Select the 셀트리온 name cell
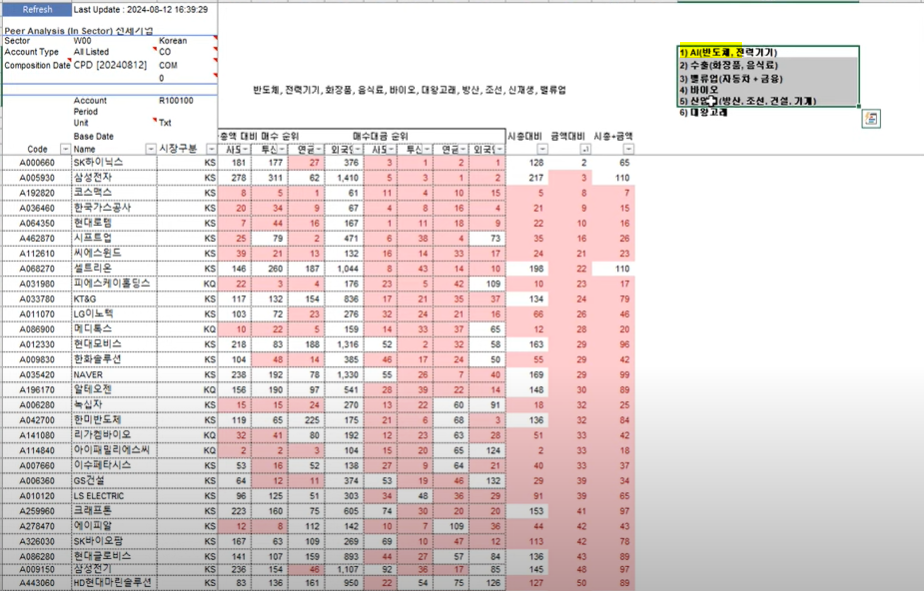The height and width of the screenshot is (591, 924). tap(114, 269)
